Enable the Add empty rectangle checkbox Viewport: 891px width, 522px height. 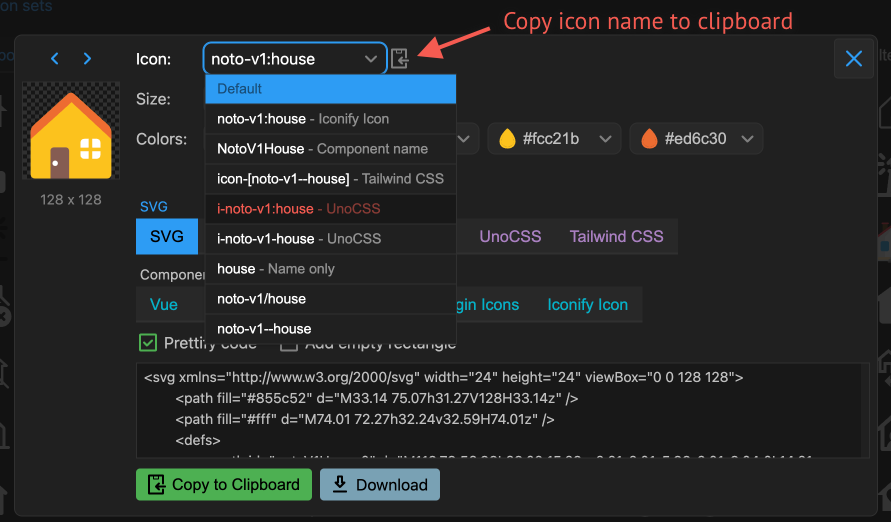289,343
